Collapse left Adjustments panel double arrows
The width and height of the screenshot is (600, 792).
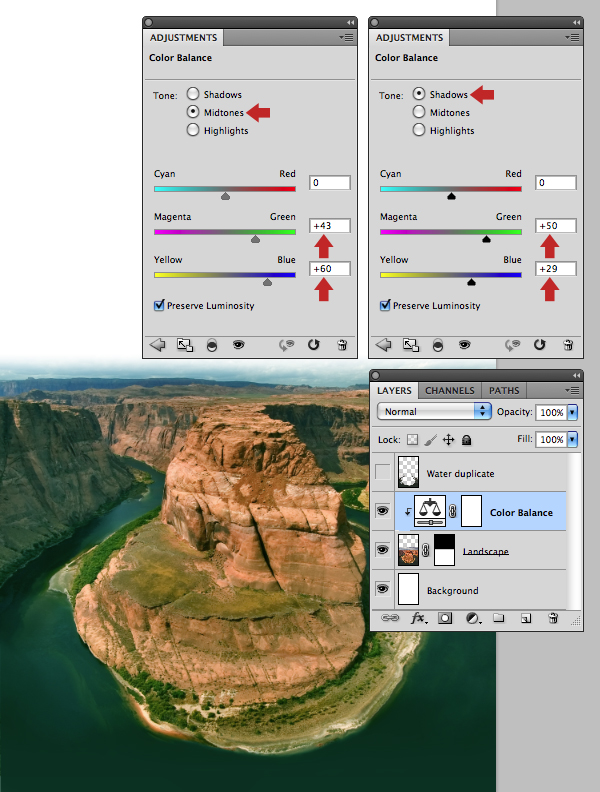[350, 22]
